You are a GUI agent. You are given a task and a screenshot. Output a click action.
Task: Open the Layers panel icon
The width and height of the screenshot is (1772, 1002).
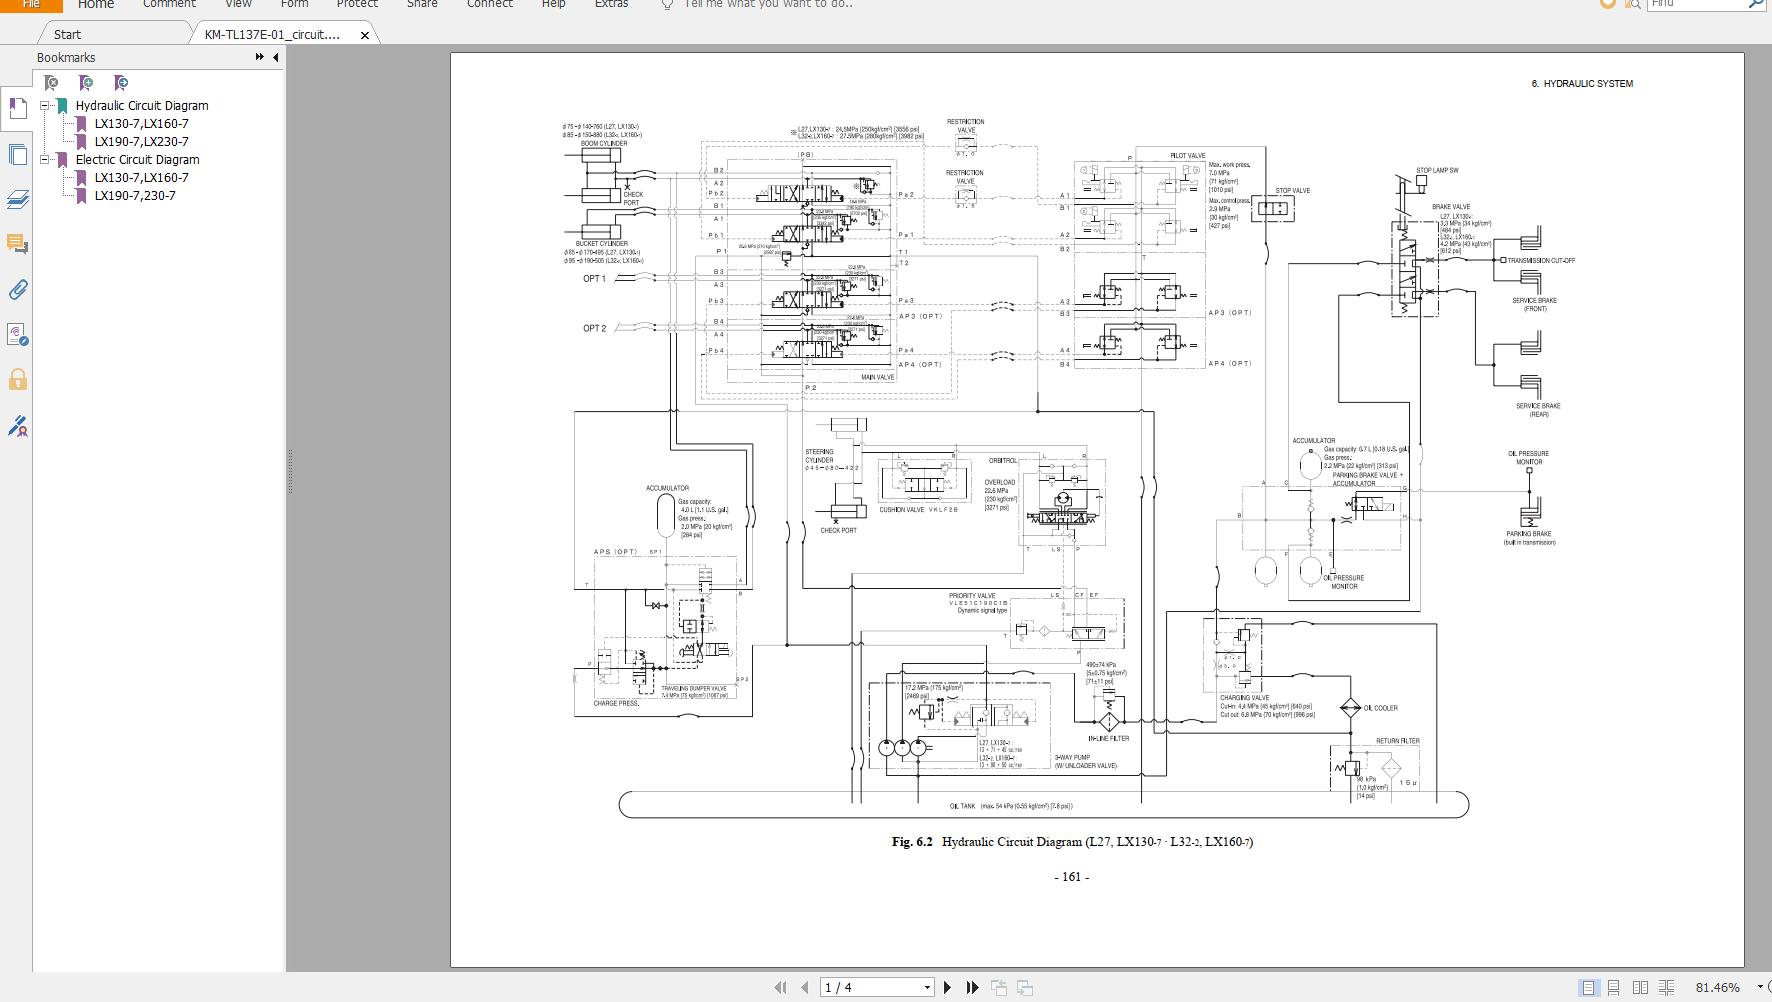point(17,200)
